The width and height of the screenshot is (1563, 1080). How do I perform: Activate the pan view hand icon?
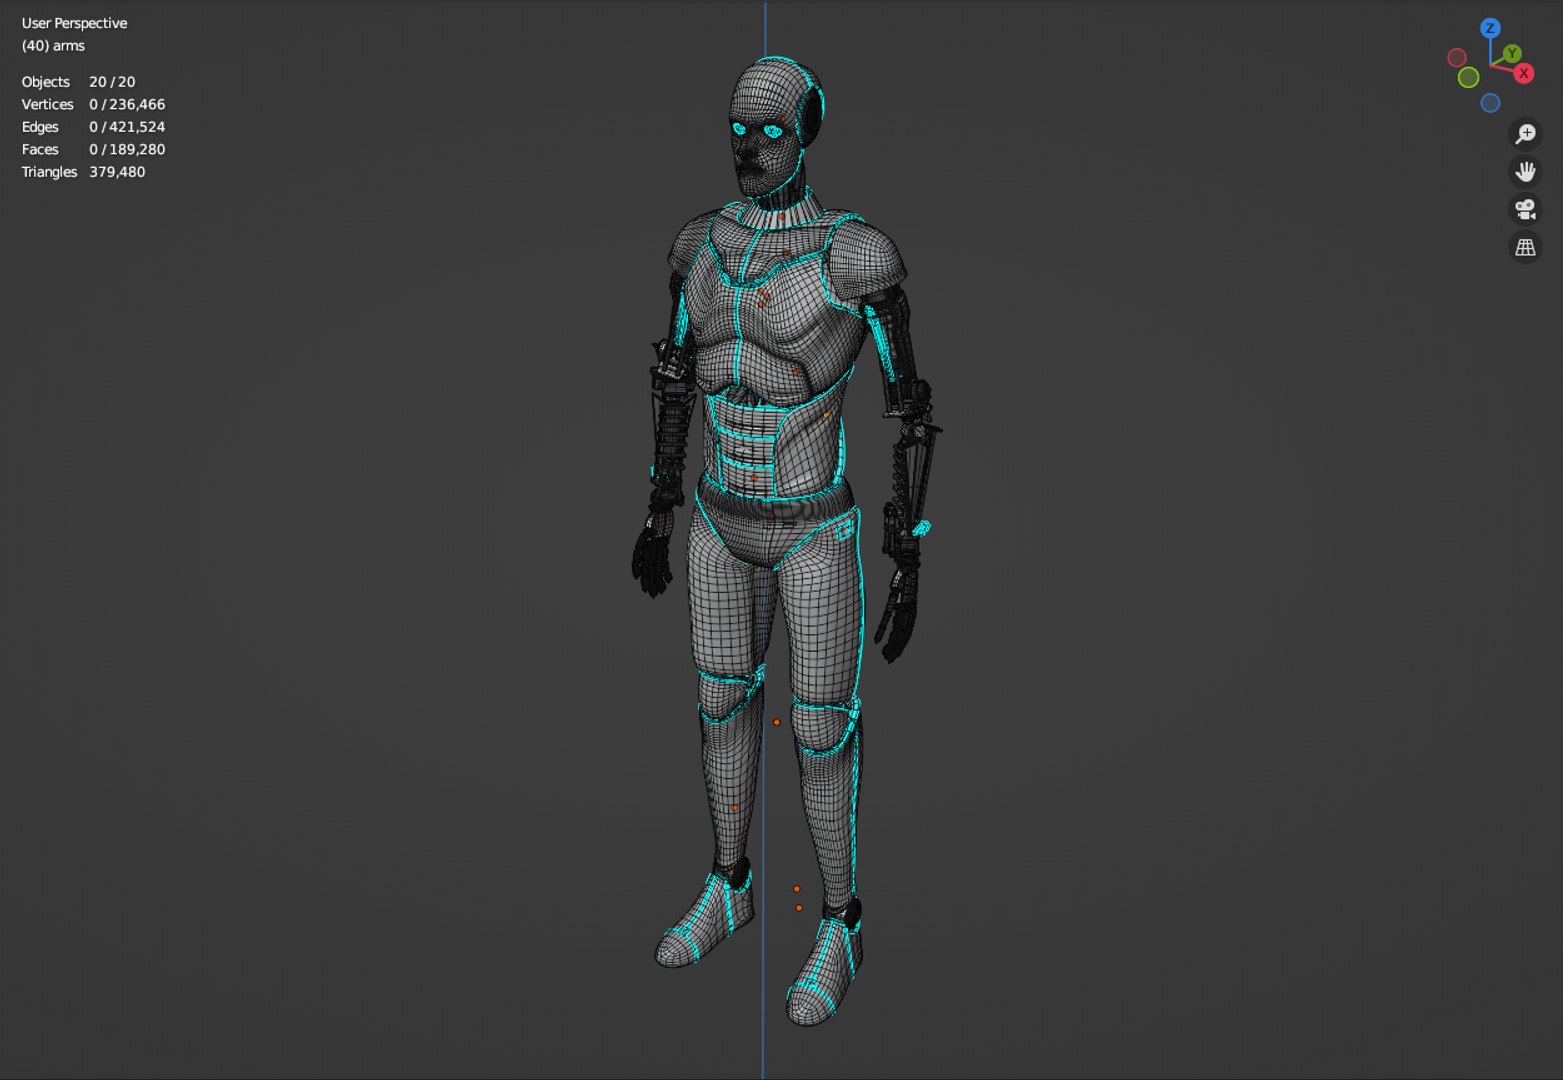click(x=1525, y=172)
